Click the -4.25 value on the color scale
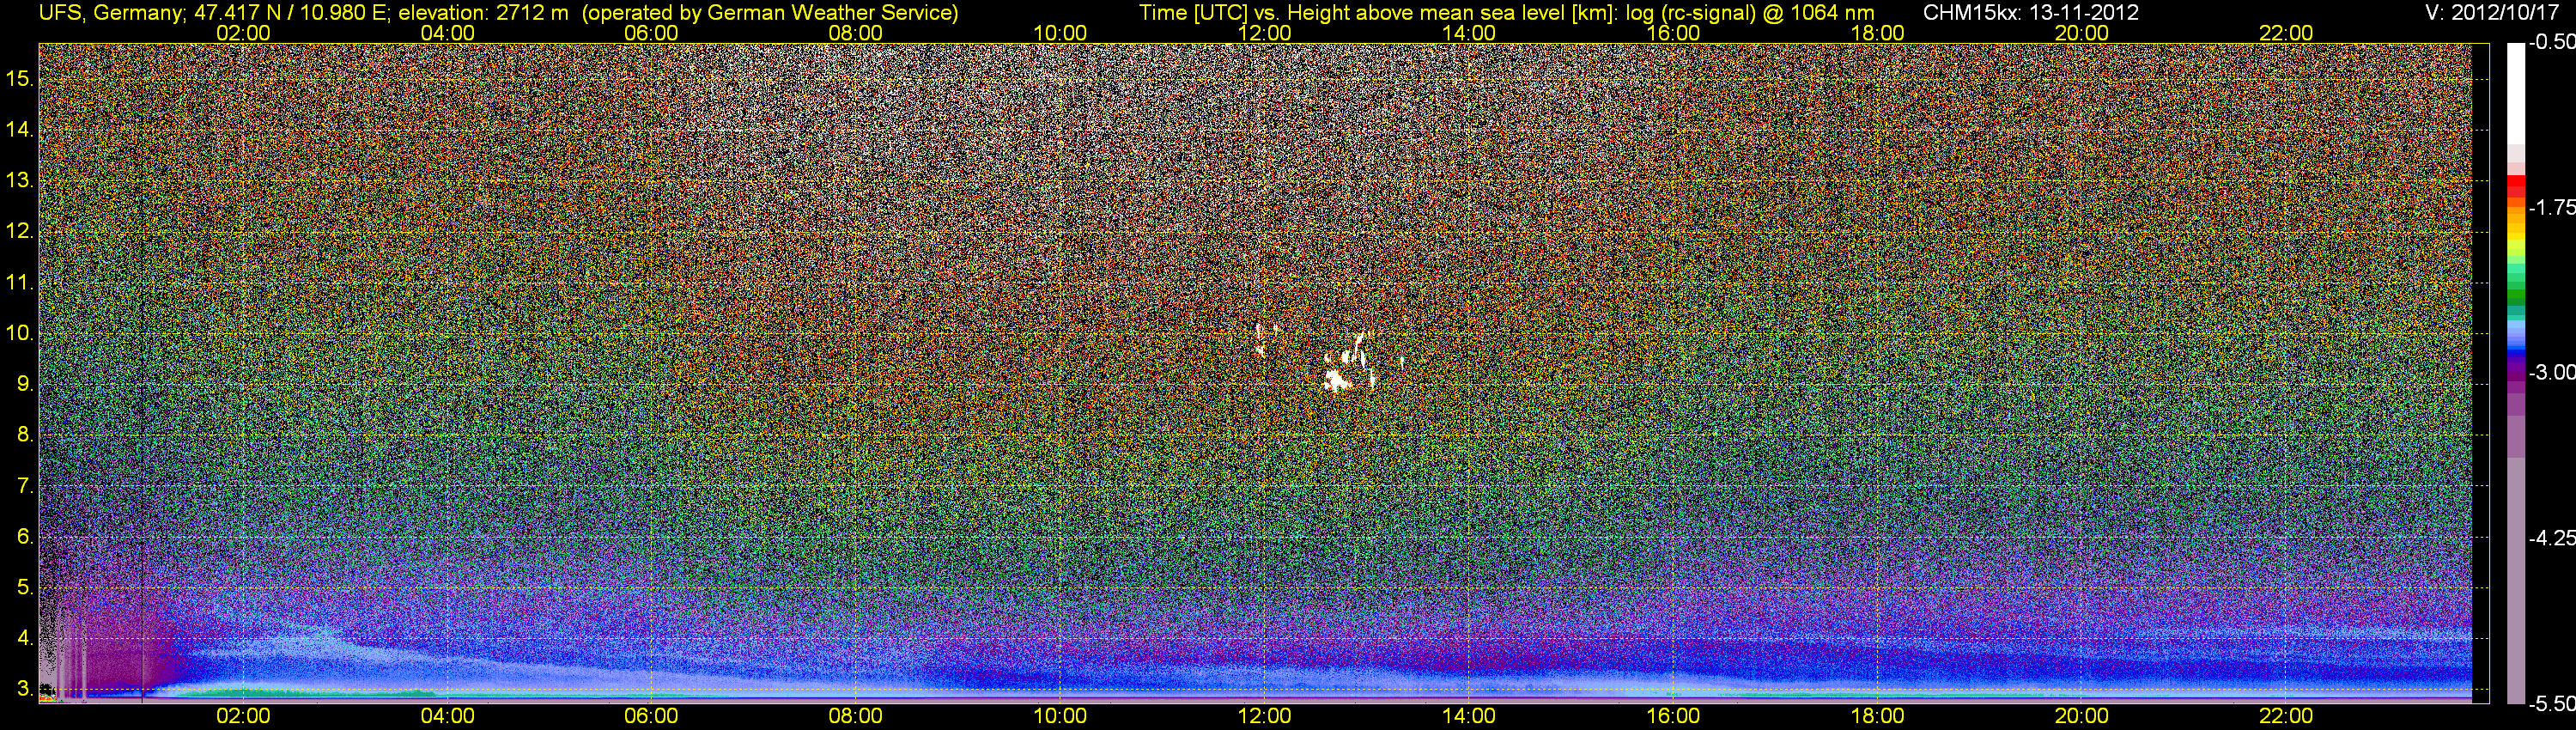The height and width of the screenshot is (730, 2576). pos(2551,538)
